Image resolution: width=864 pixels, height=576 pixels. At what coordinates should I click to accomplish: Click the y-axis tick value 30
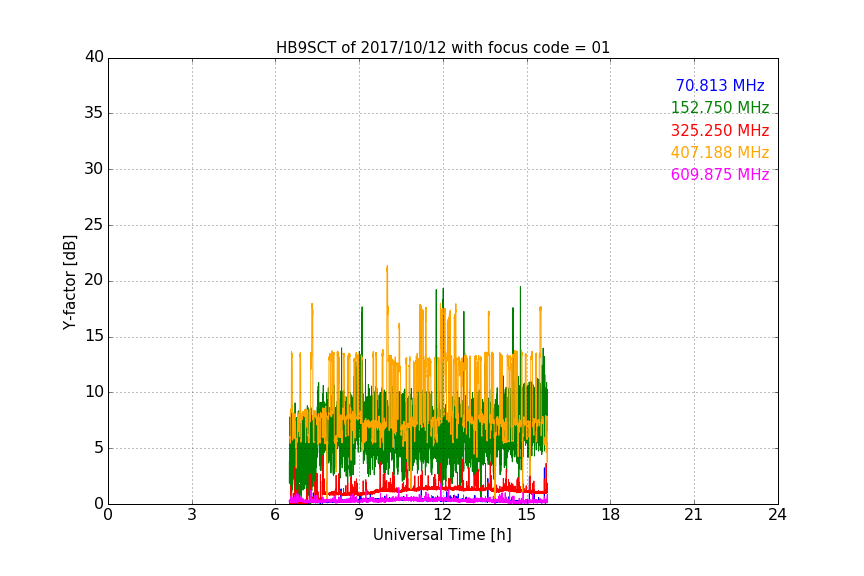point(94,169)
